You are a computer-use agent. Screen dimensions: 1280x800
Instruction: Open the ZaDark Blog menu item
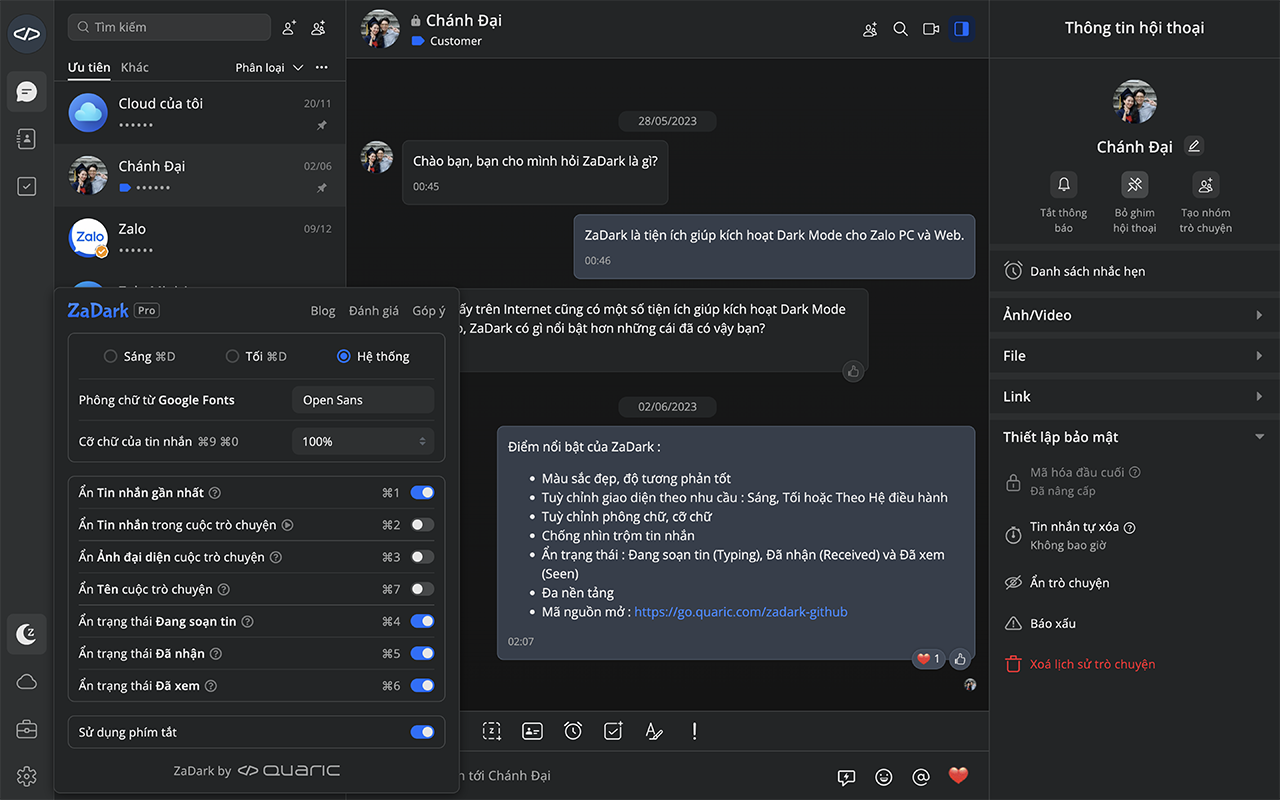pos(323,310)
